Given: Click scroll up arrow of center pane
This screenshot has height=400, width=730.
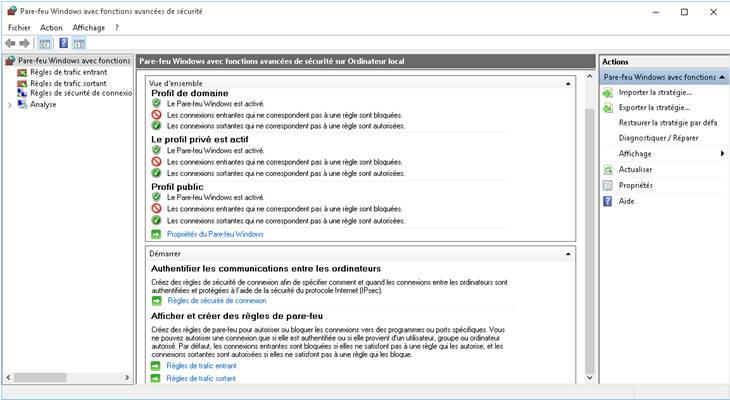Looking at the screenshot, I should (589, 76).
